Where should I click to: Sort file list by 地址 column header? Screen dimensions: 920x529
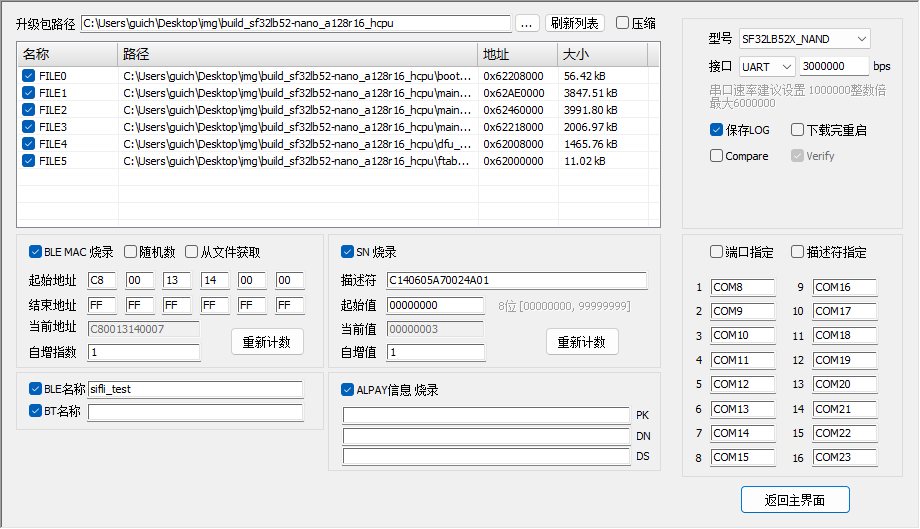pyautogui.click(x=517, y=54)
